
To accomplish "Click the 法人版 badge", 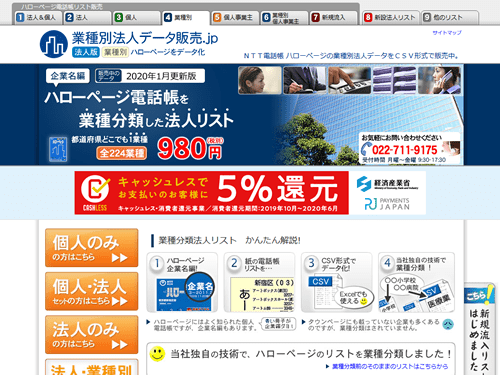I will pyautogui.click(x=86, y=52).
